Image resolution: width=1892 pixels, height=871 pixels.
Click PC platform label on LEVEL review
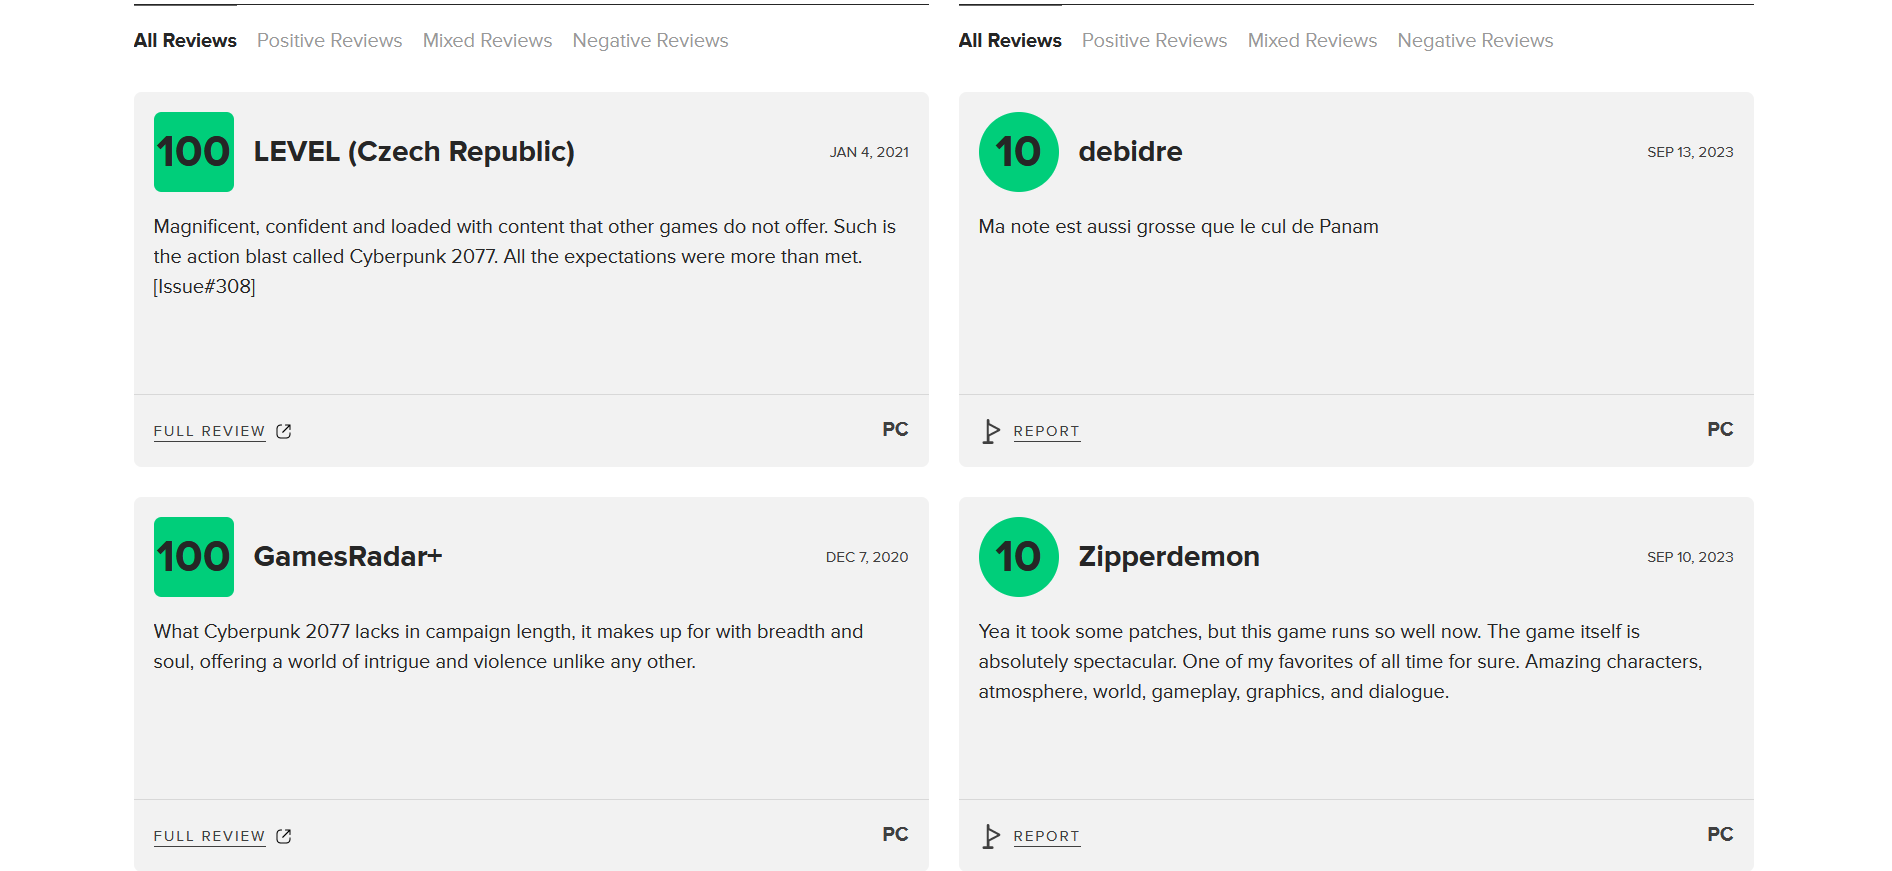tap(895, 429)
